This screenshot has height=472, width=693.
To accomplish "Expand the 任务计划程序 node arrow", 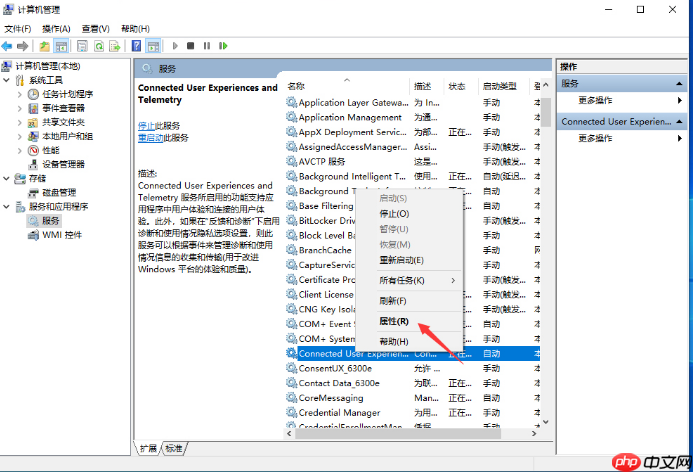I will (x=19, y=94).
